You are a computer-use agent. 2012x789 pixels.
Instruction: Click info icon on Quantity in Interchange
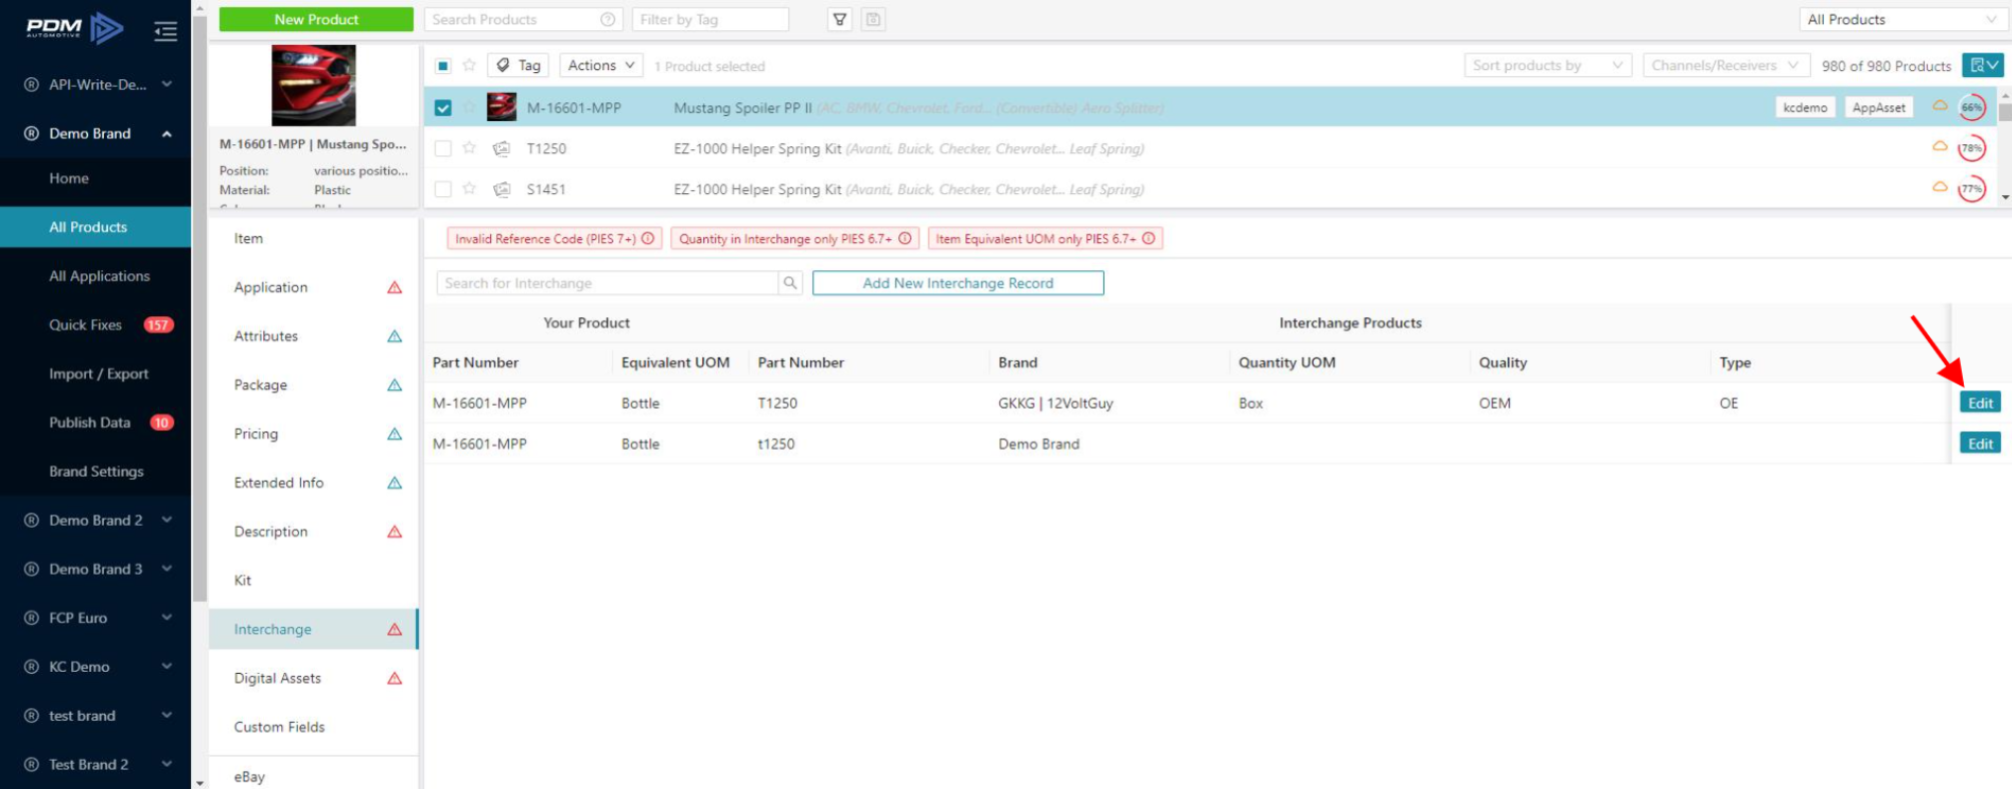click(905, 238)
